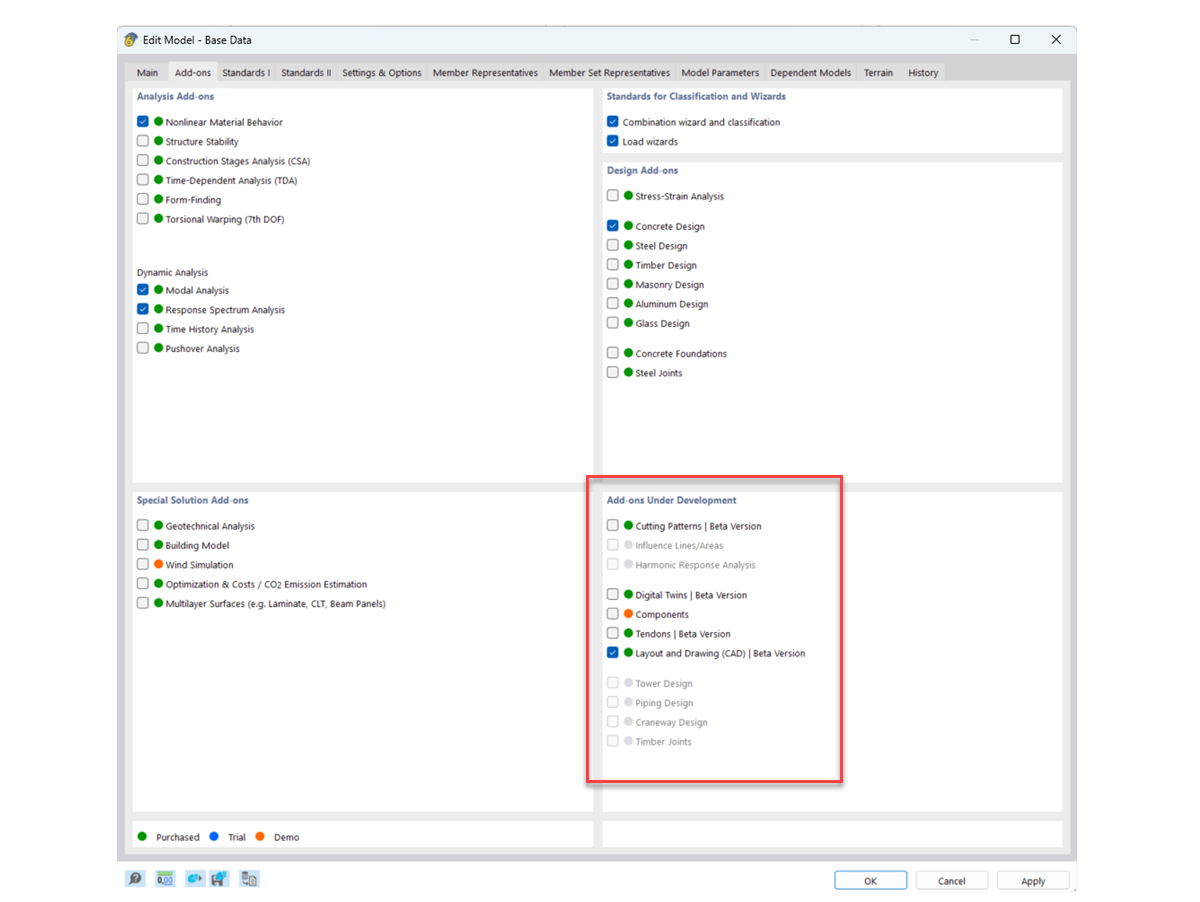Disable the Modal Analysis add-on
The height and width of the screenshot is (902, 1200).
142,290
